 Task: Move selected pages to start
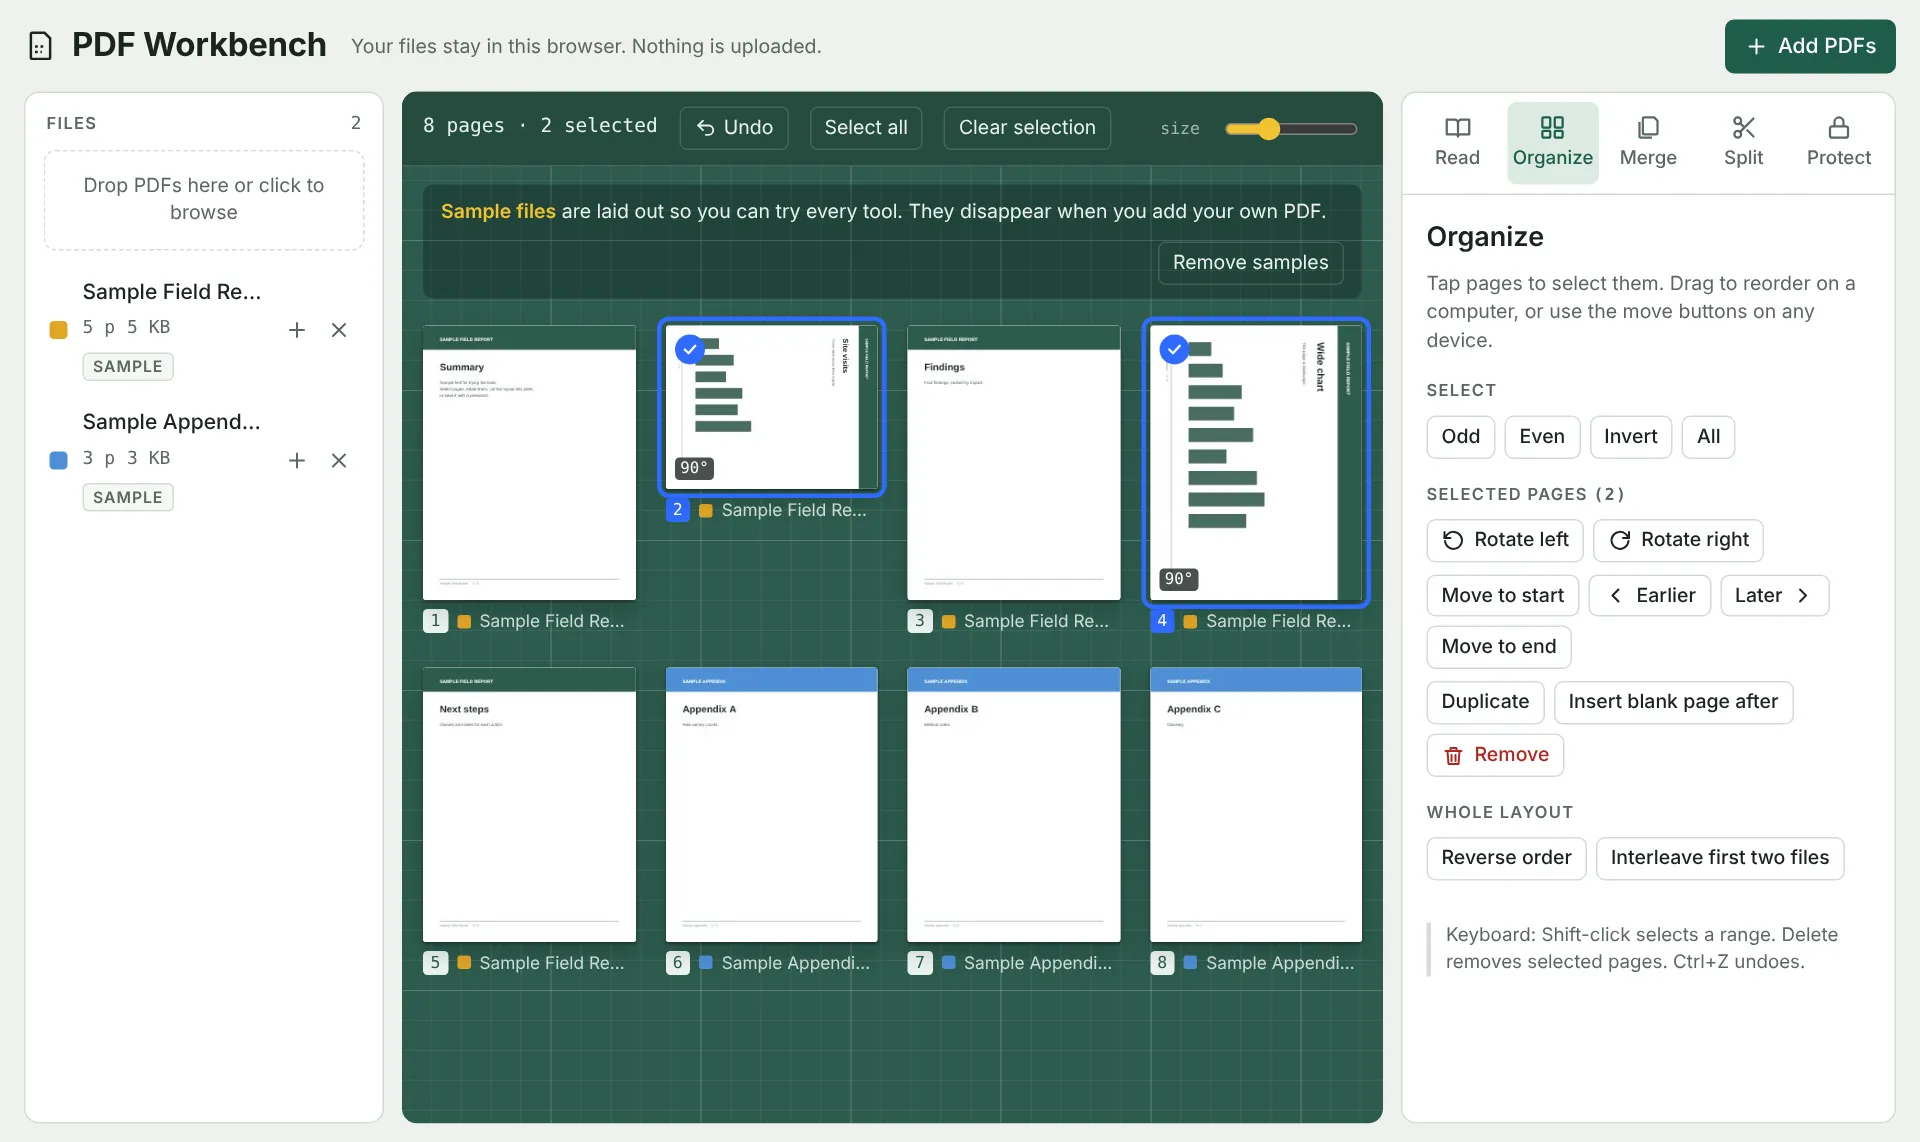click(1502, 596)
